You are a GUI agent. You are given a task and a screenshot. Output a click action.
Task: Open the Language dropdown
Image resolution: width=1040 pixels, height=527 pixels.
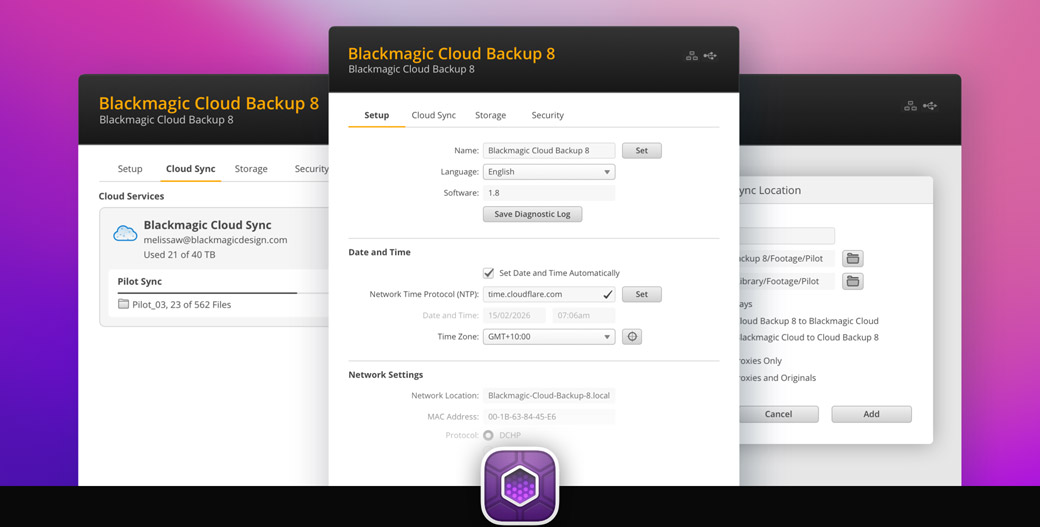[549, 172]
